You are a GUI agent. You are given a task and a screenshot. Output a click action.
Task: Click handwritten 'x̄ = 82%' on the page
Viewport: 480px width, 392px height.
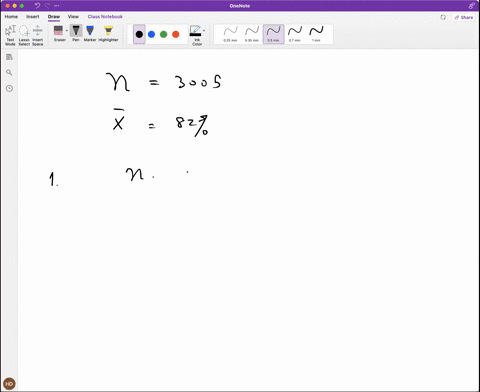coord(161,123)
